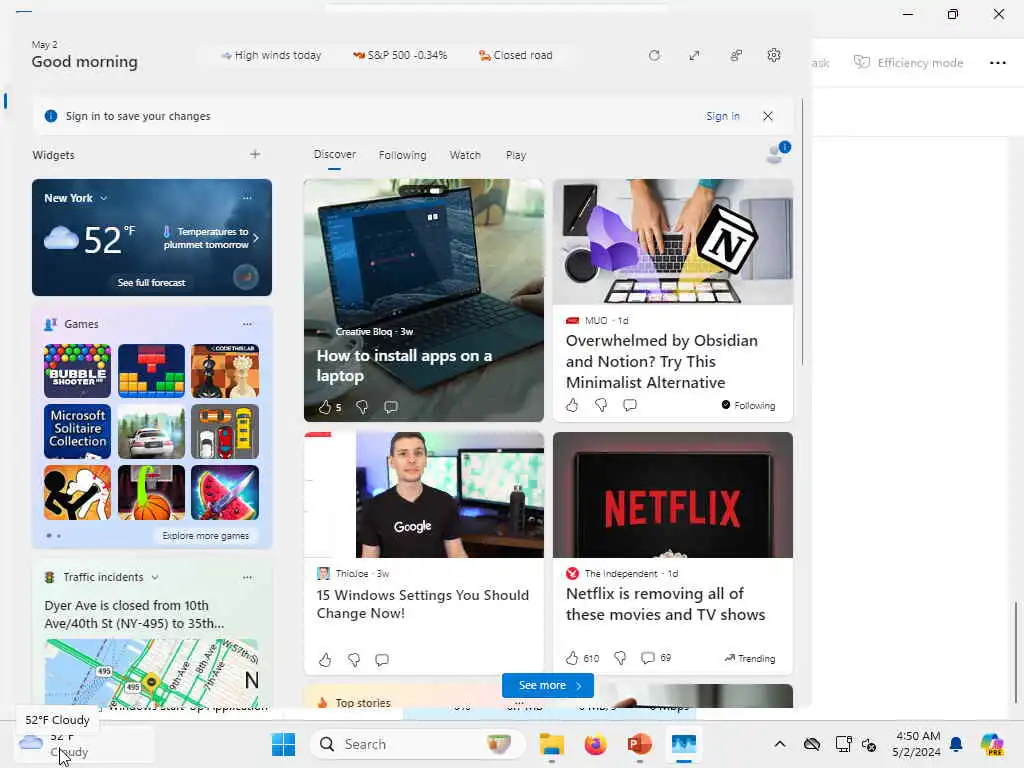Image resolution: width=1024 pixels, height=768 pixels.
Task: Expand the Traffic incidents dropdown
Action: click(x=155, y=577)
